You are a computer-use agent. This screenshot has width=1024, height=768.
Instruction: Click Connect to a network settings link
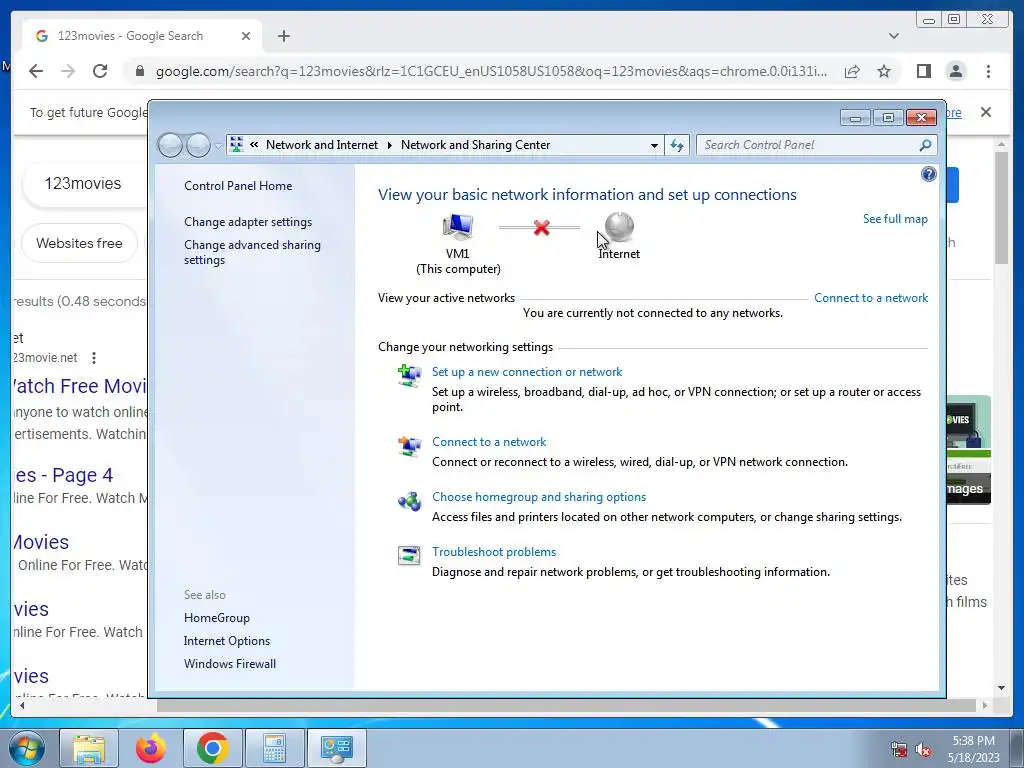pos(488,441)
